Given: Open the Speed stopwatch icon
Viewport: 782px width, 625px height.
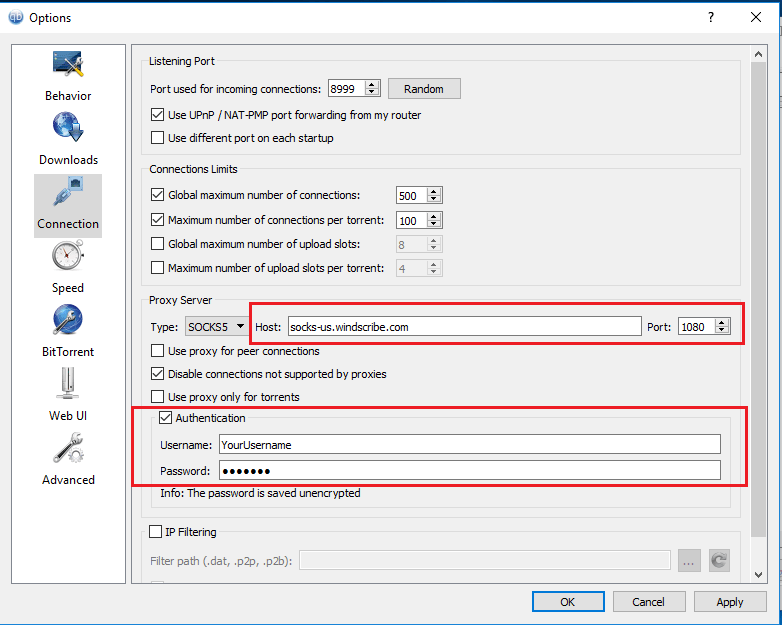Looking at the screenshot, I should coord(68,255).
